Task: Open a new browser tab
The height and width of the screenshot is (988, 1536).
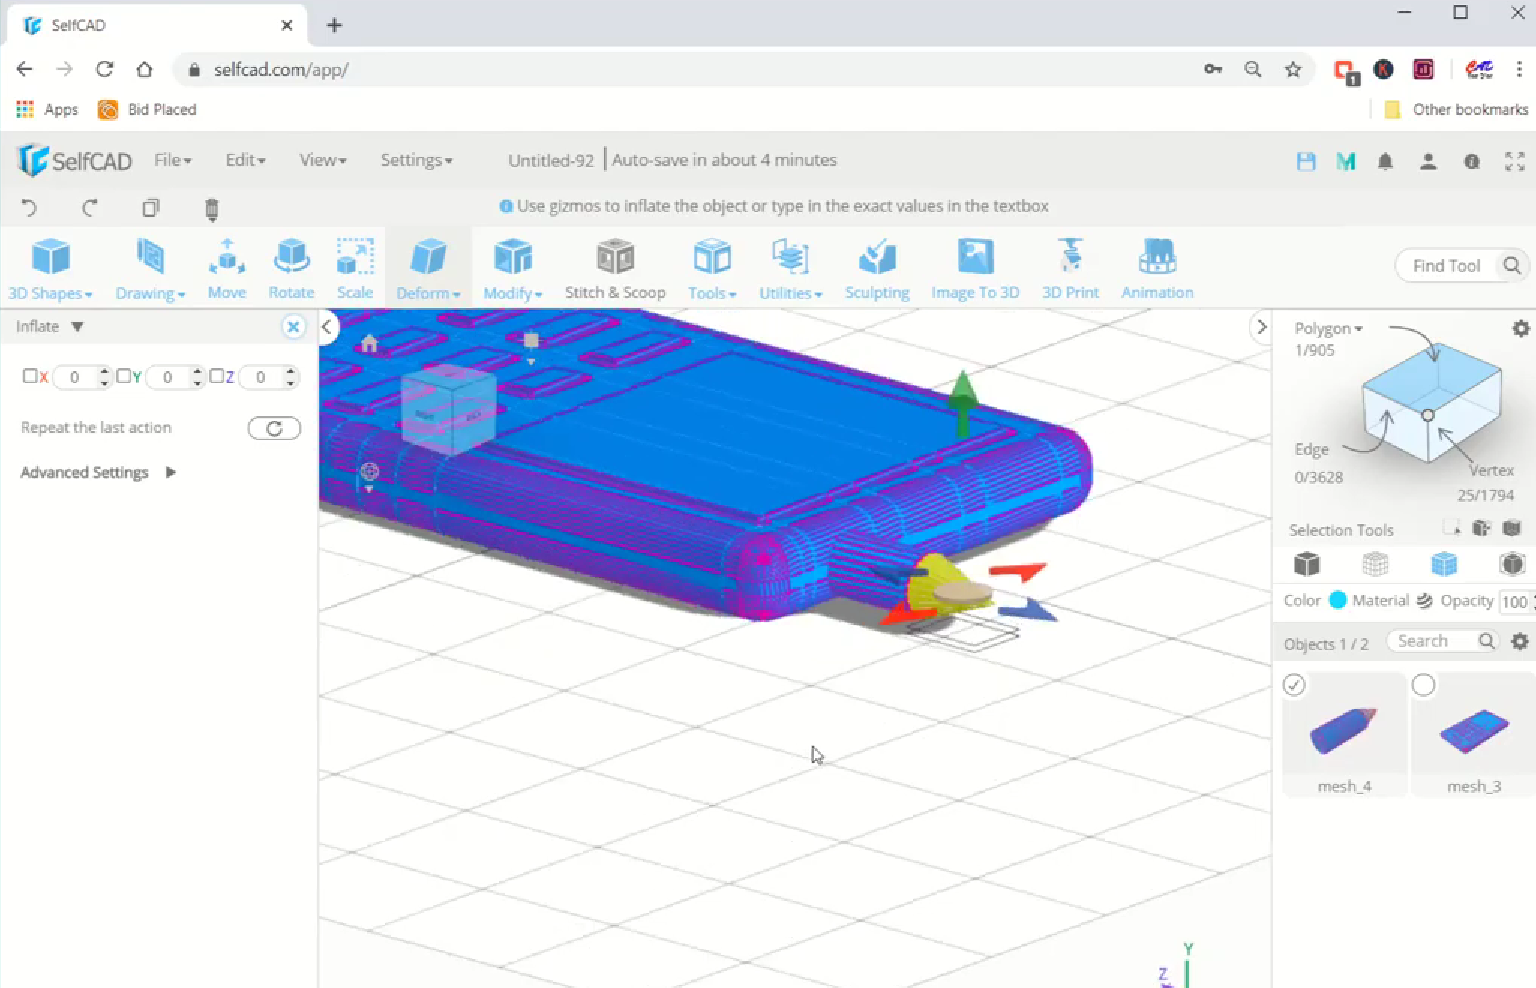Action: (334, 25)
